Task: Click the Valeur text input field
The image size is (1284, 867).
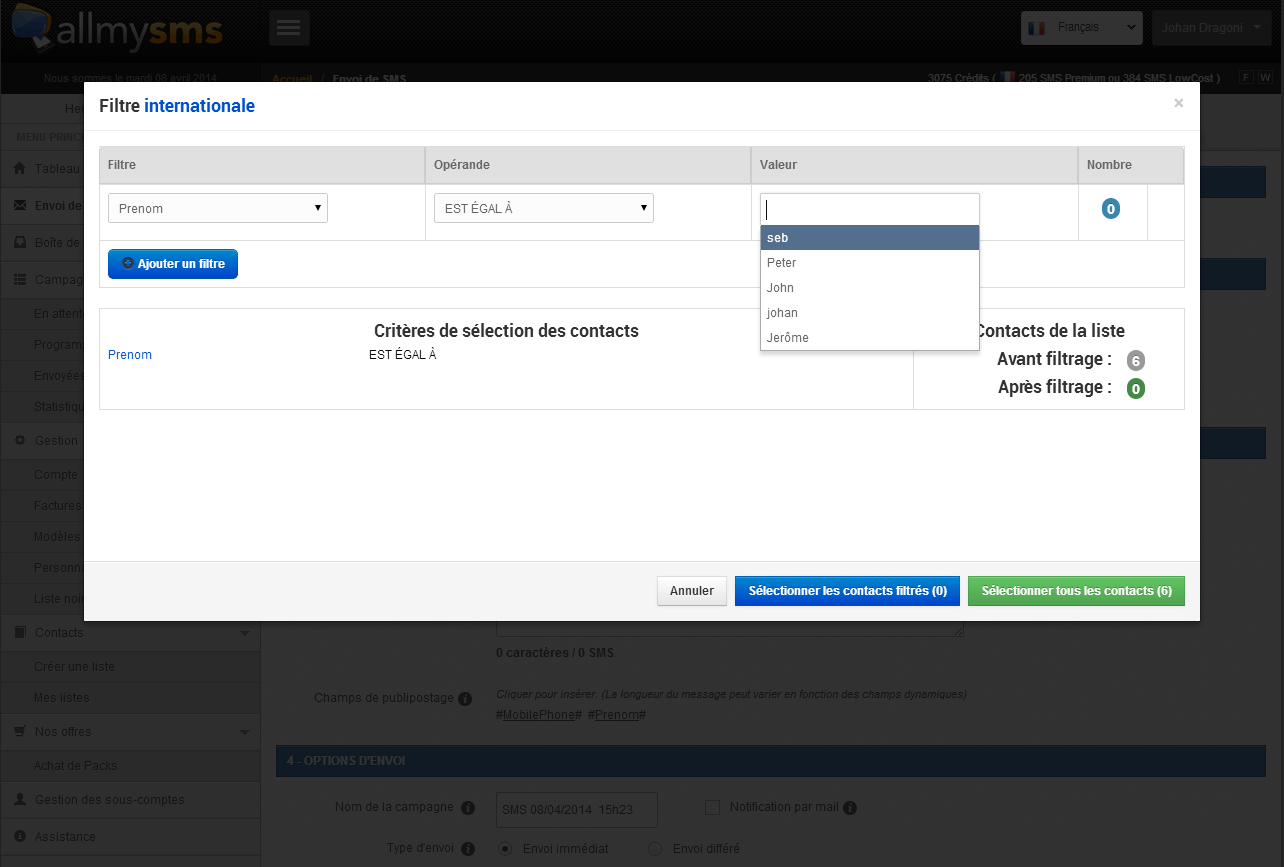Action: click(870, 209)
